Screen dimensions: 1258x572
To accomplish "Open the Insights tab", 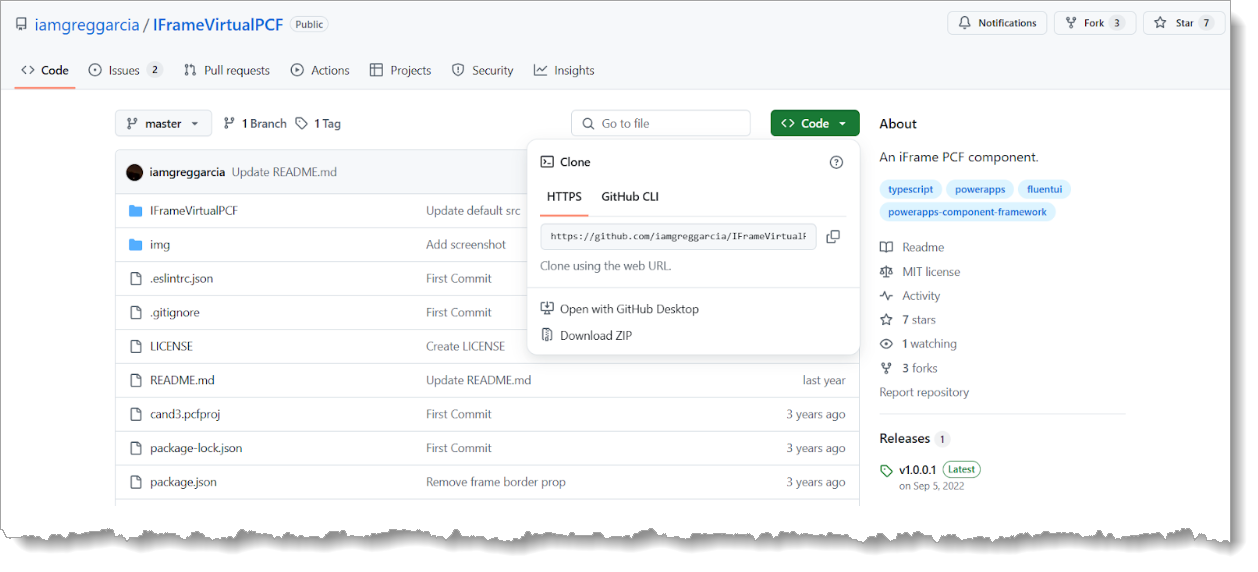I will [564, 70].
